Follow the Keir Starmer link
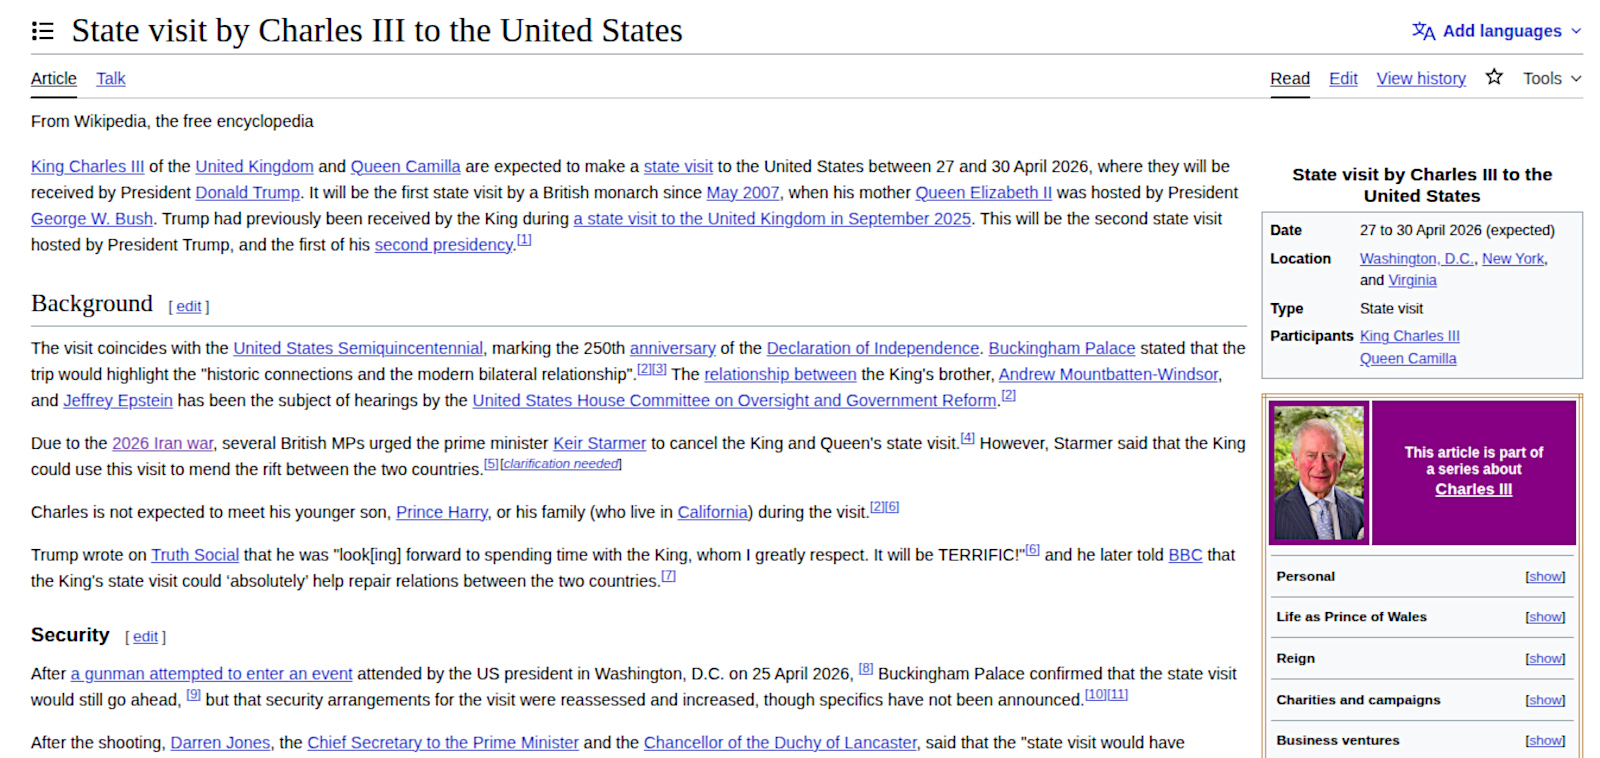 (x=599, y=443)
